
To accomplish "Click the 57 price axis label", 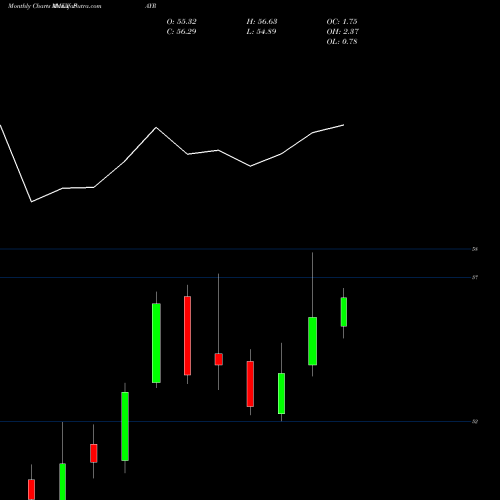I will (x=475, y=277).
